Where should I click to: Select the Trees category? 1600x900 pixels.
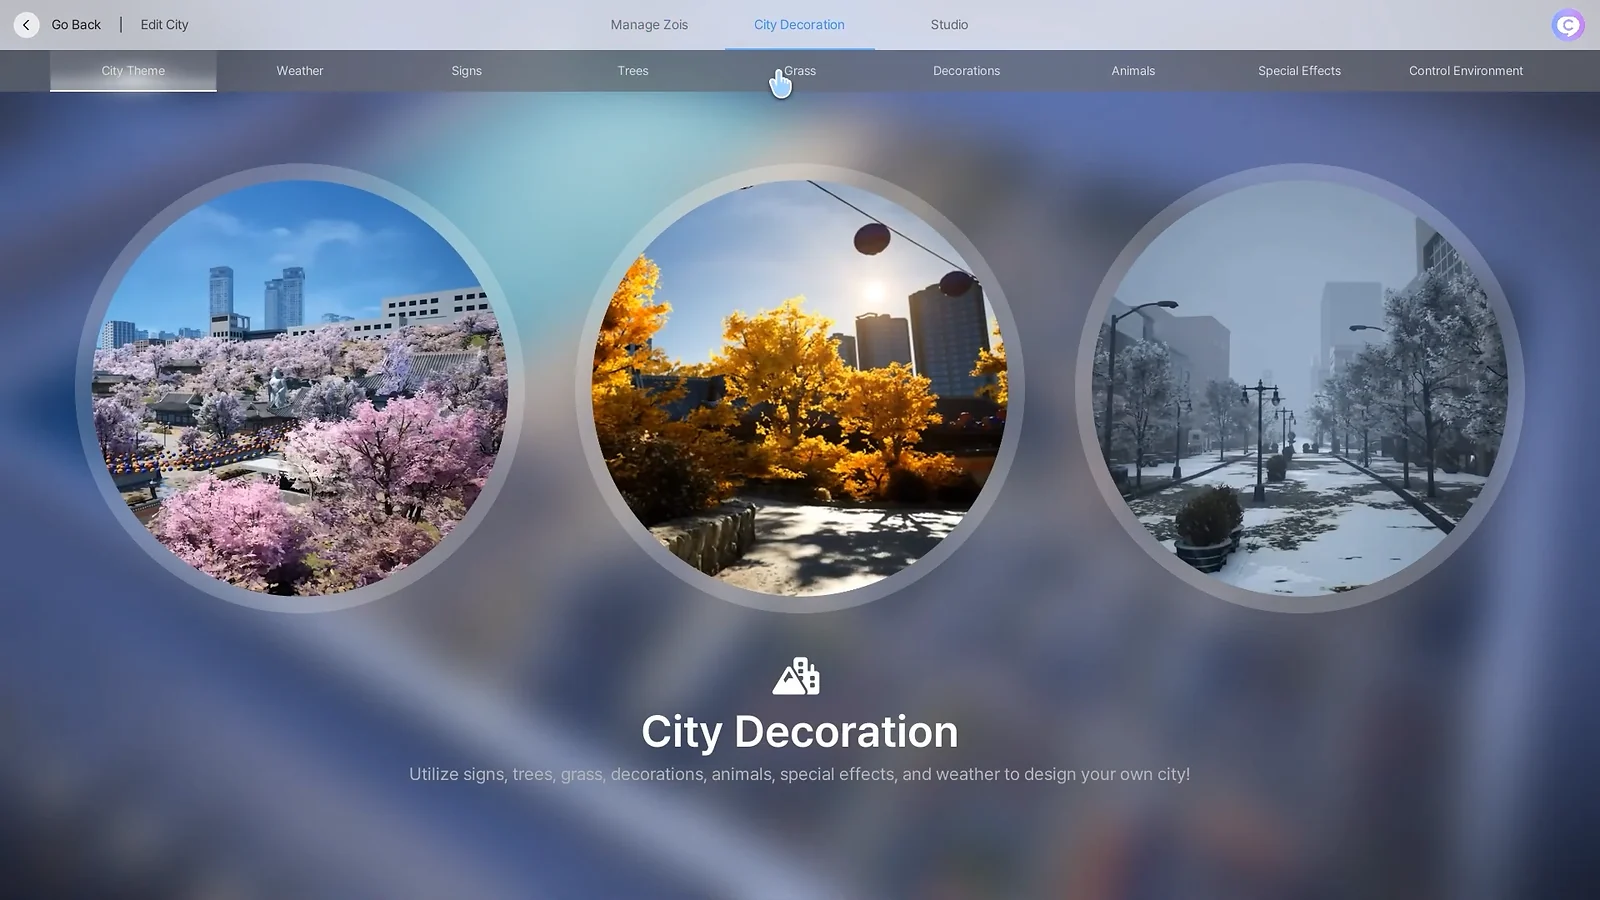coord(632,70)
